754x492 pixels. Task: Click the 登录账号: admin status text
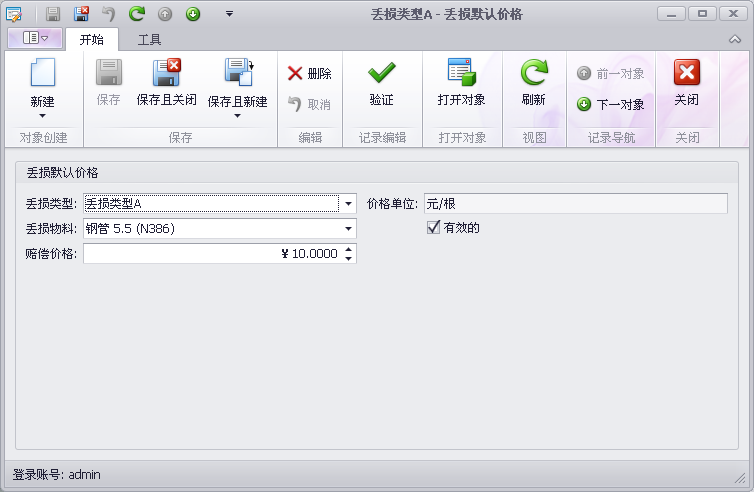click(56, 475)
